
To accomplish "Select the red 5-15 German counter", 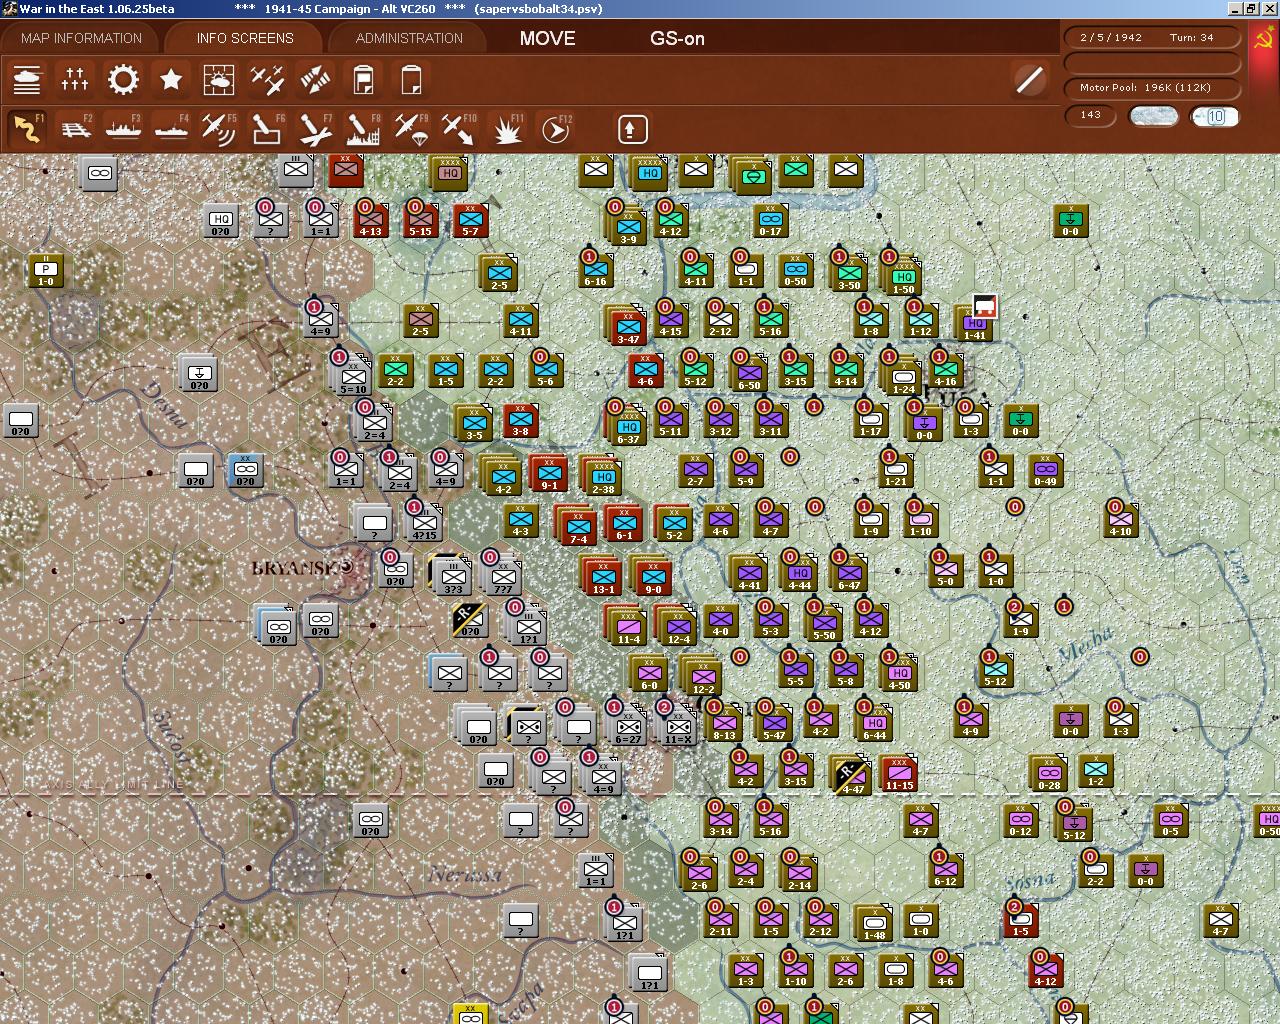I will coord(420,218).
